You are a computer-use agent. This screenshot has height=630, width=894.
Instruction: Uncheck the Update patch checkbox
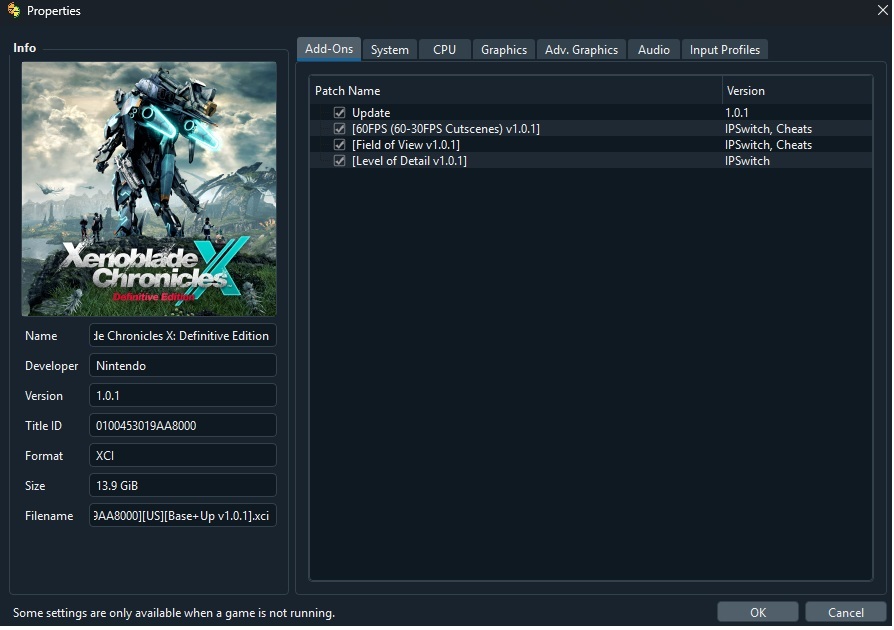[339, 113]
